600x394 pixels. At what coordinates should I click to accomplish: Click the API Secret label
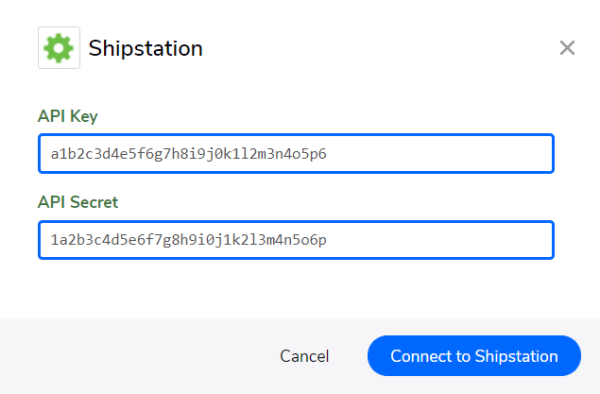[78, 202]
